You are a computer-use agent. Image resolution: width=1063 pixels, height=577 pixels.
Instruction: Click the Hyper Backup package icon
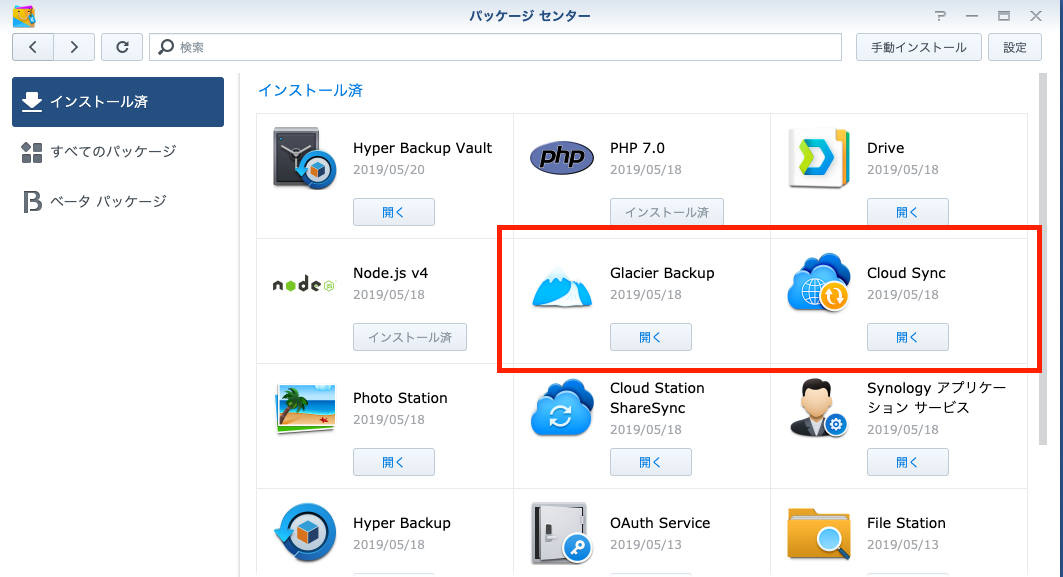[305, 532]
